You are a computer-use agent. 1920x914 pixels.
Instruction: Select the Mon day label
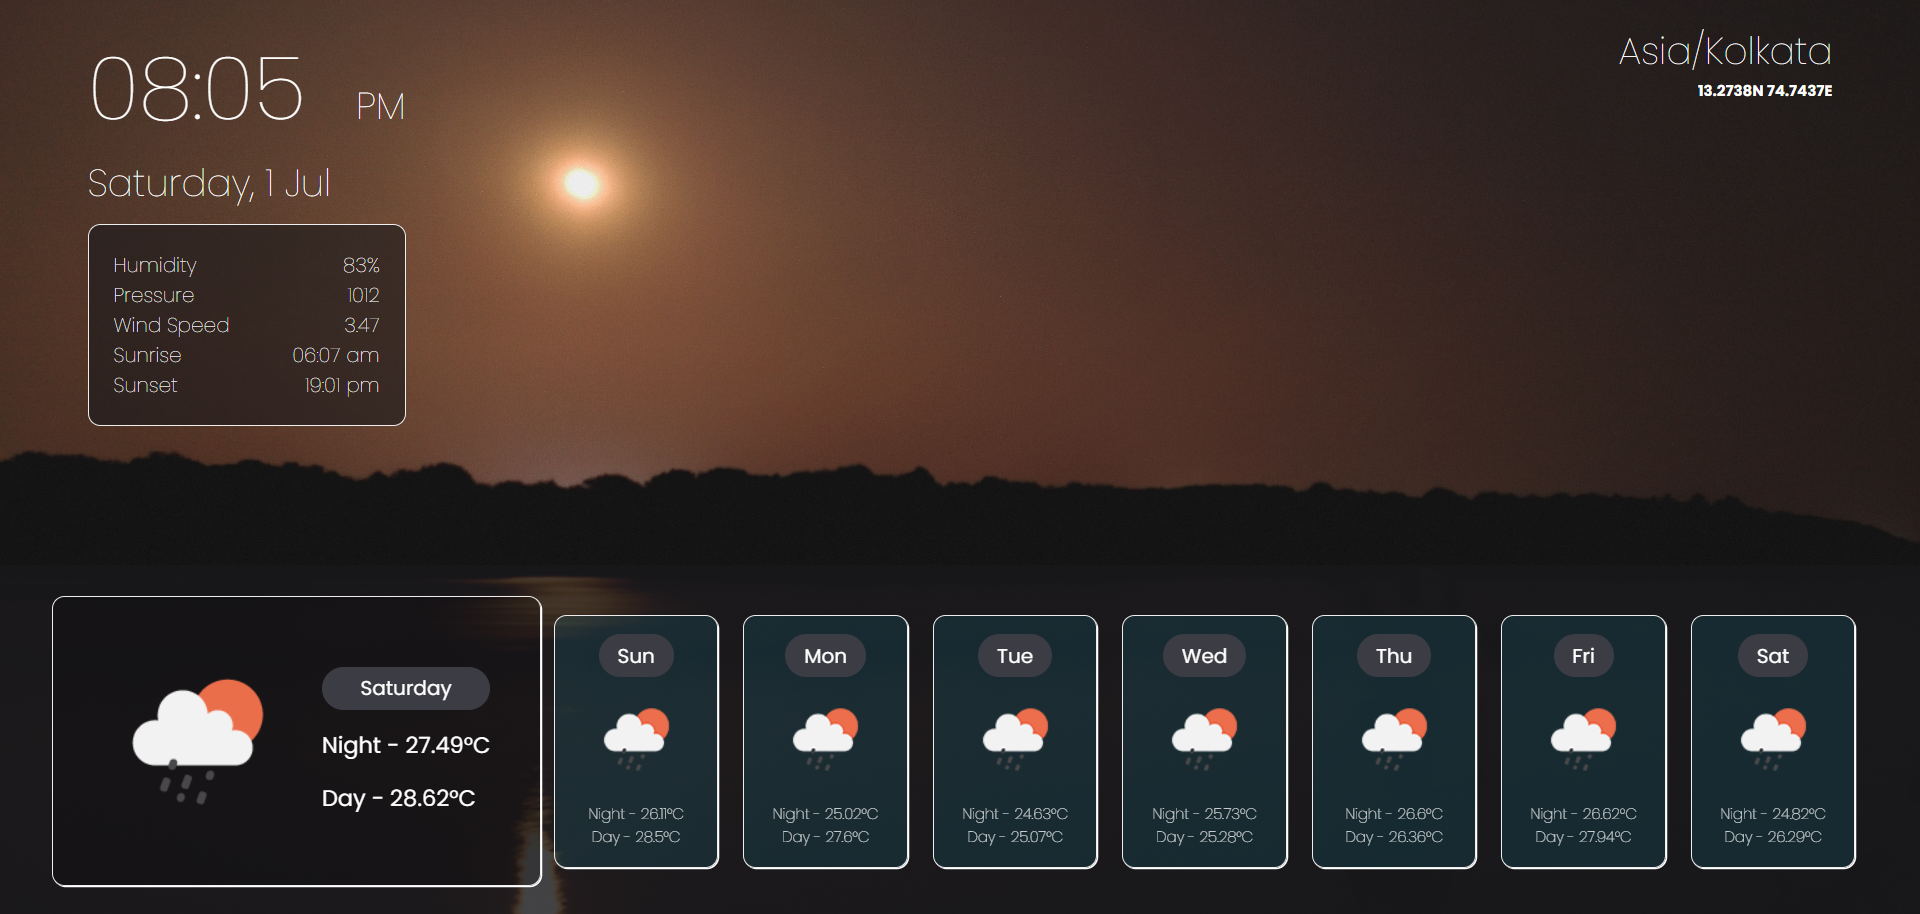click(825, 656)
